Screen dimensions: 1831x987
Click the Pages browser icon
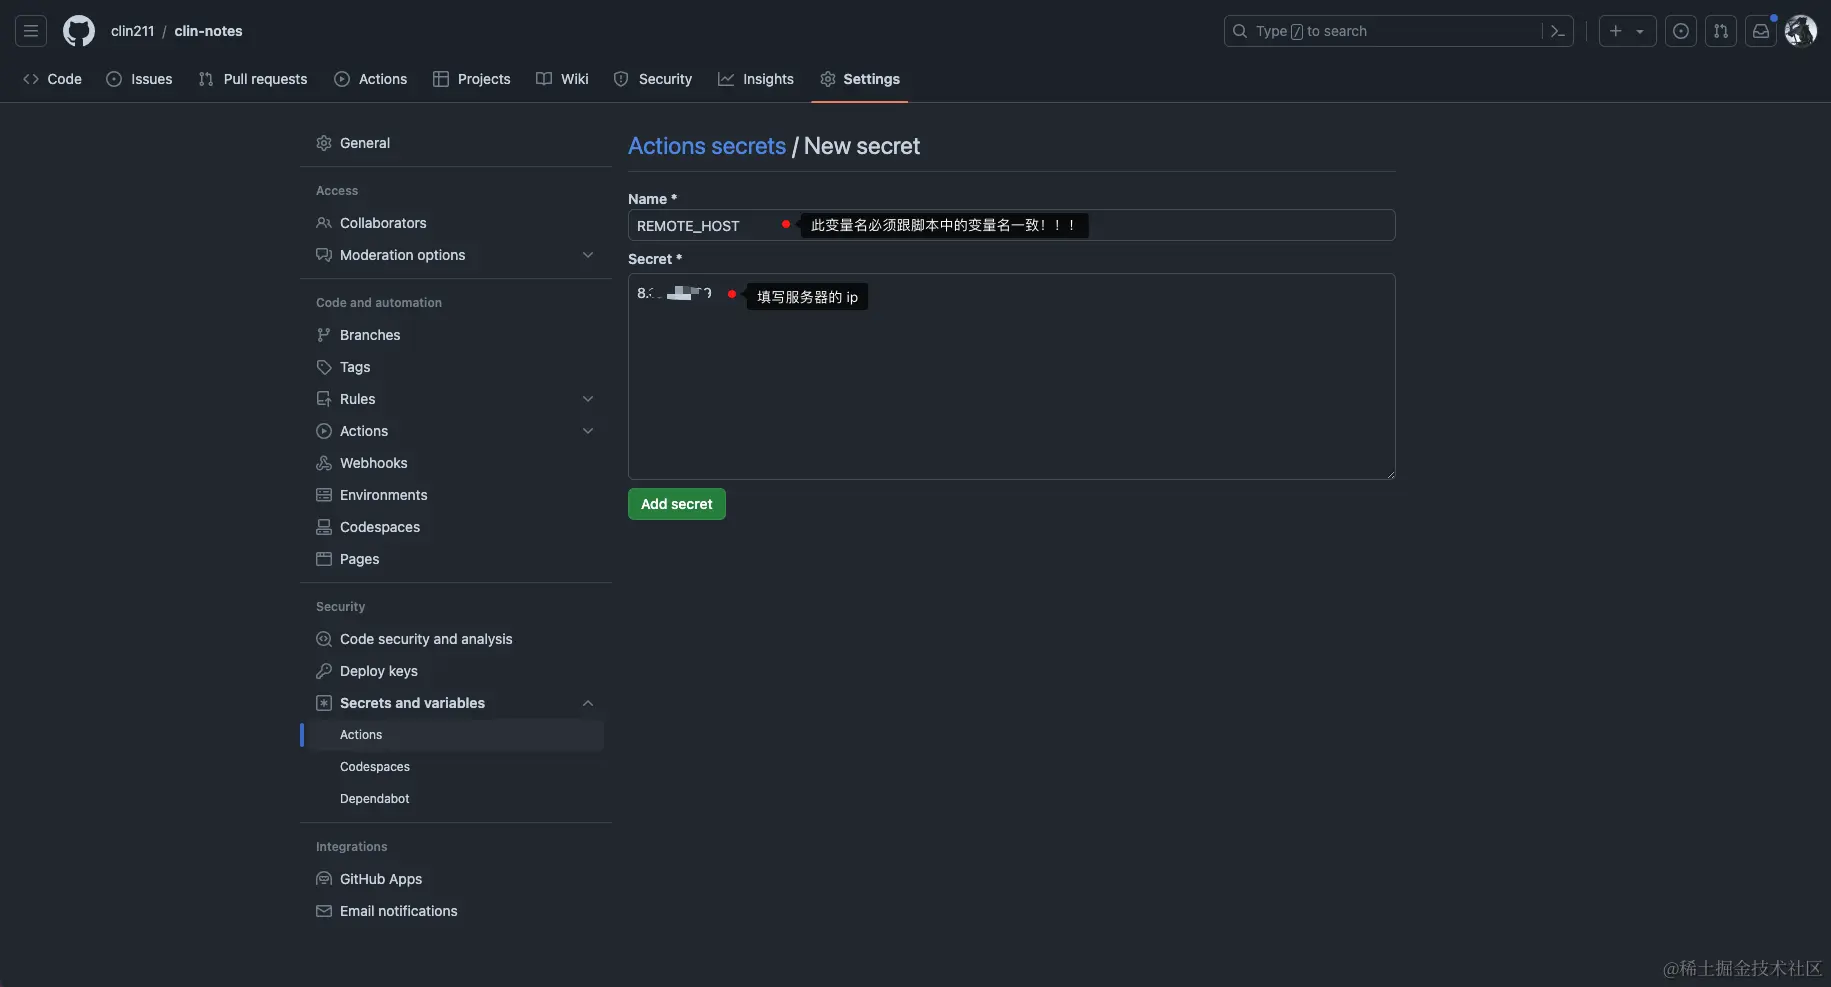pos(324,559)
